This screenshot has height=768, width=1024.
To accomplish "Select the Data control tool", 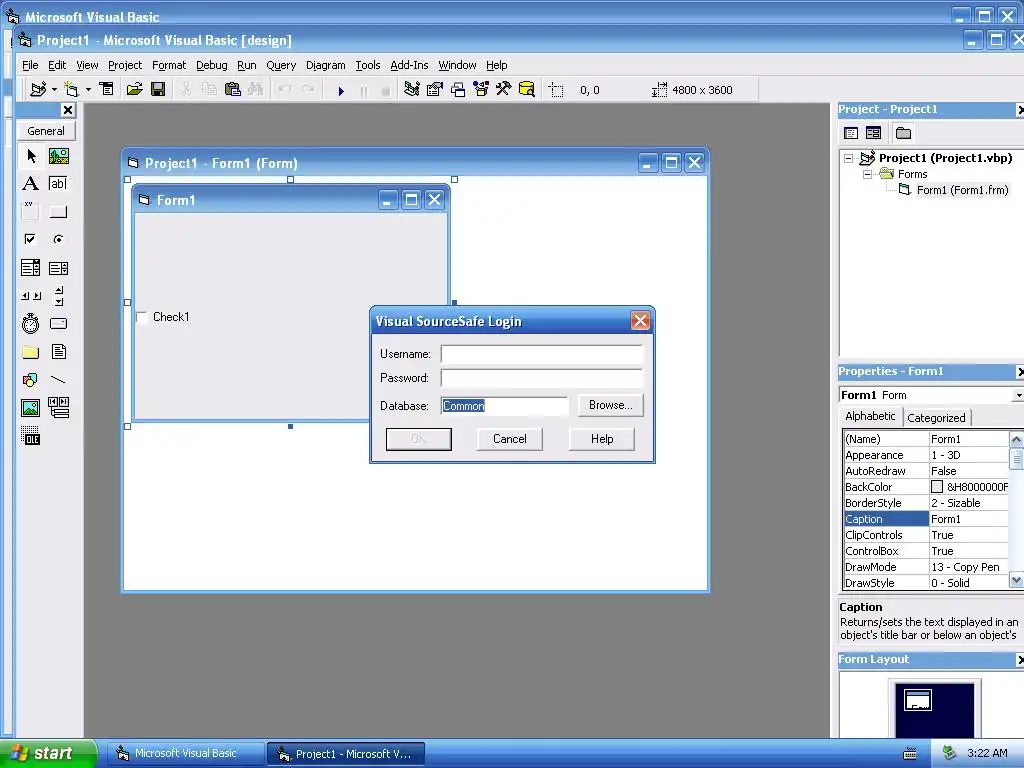I will pos(59,408).
